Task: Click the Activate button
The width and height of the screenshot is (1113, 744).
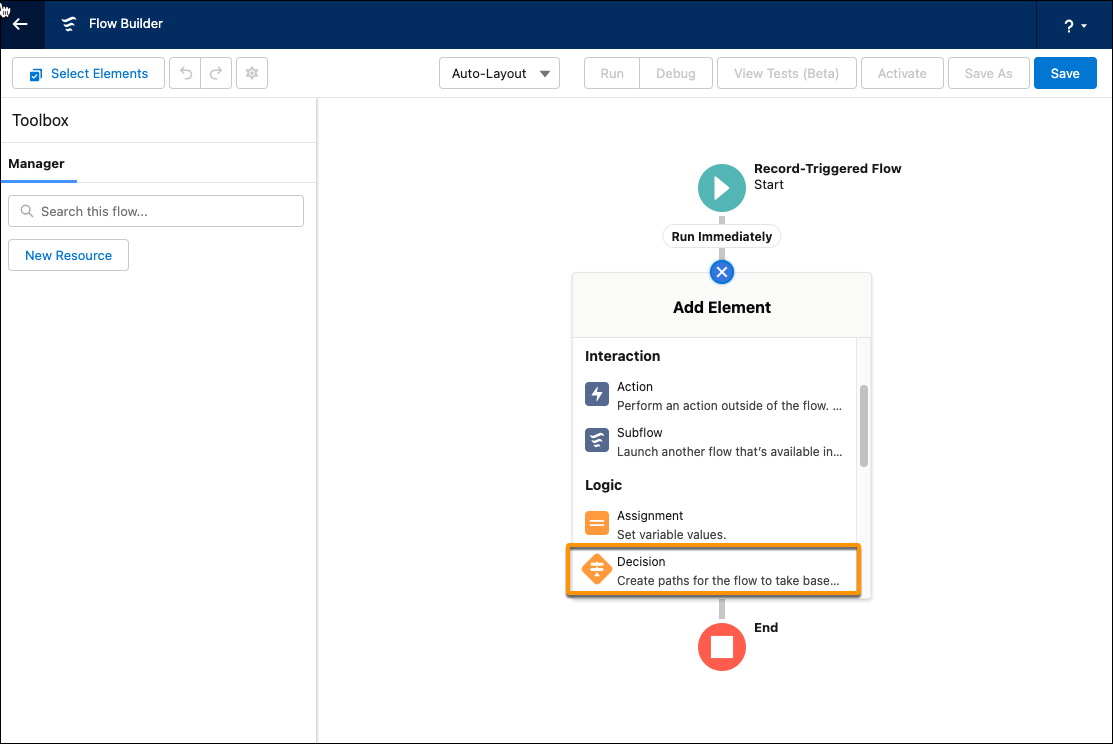Action: pyautogui.click(x=902, y=73)
